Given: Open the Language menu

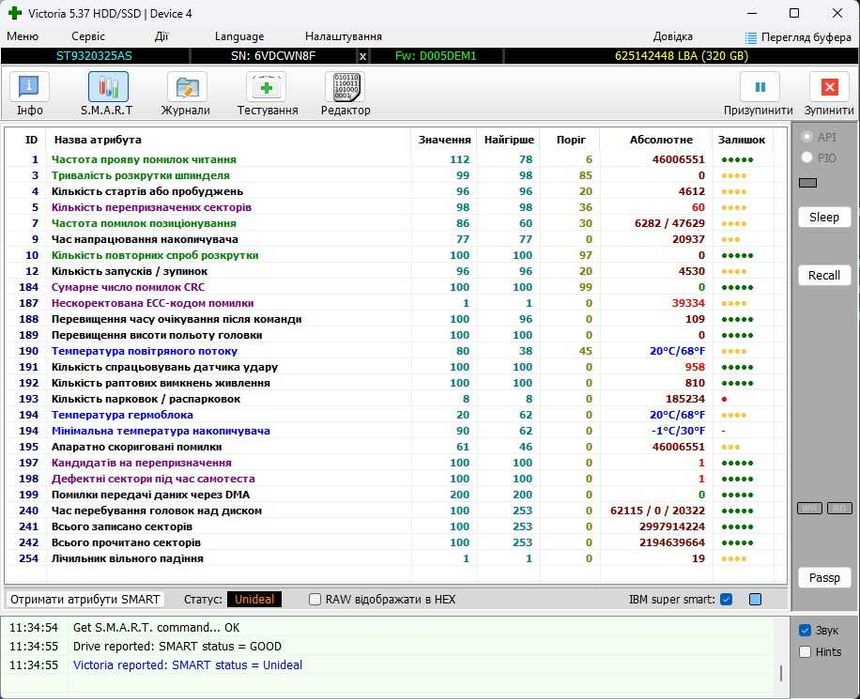Looking at the screenshot, I should 239,37.
